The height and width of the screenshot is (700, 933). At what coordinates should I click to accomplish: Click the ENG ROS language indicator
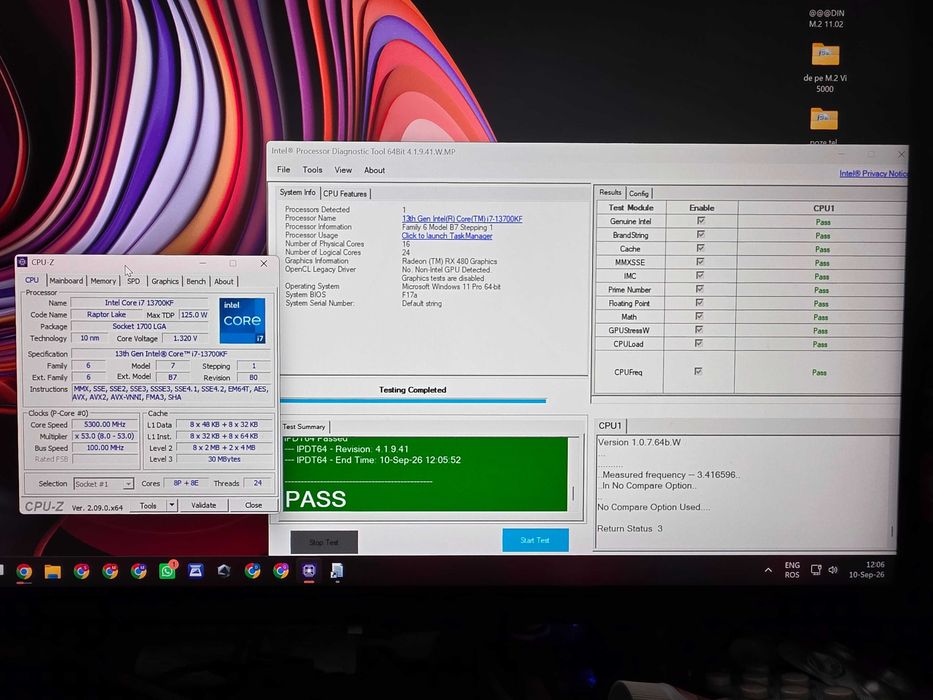[x=792, y=570]
